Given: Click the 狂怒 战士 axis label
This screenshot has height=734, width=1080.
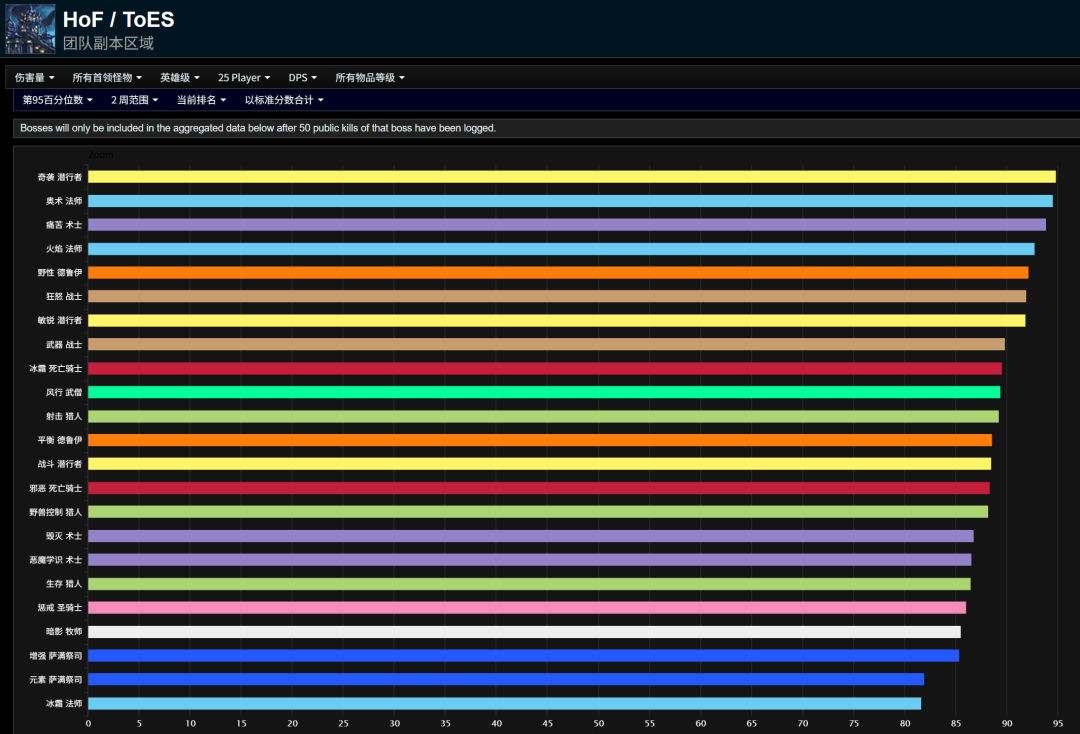Looking at the screenshot, I should pos(63,296).
